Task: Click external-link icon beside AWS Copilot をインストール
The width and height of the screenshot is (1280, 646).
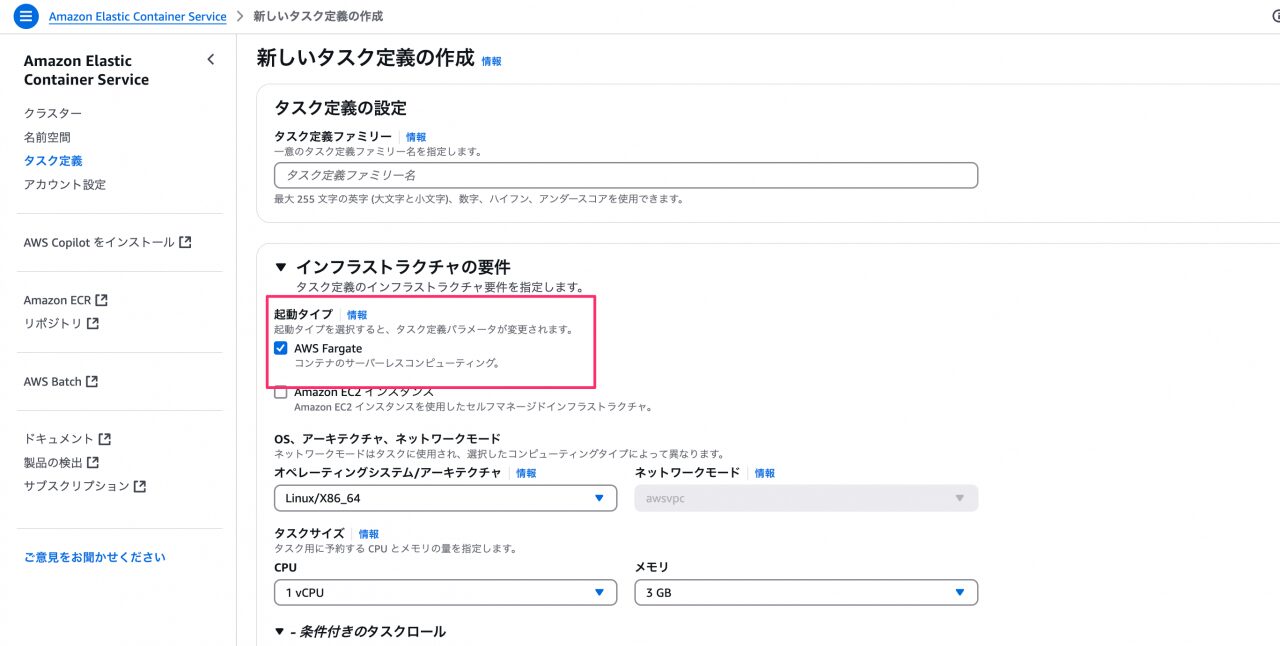Action: [x=185, y=242]
